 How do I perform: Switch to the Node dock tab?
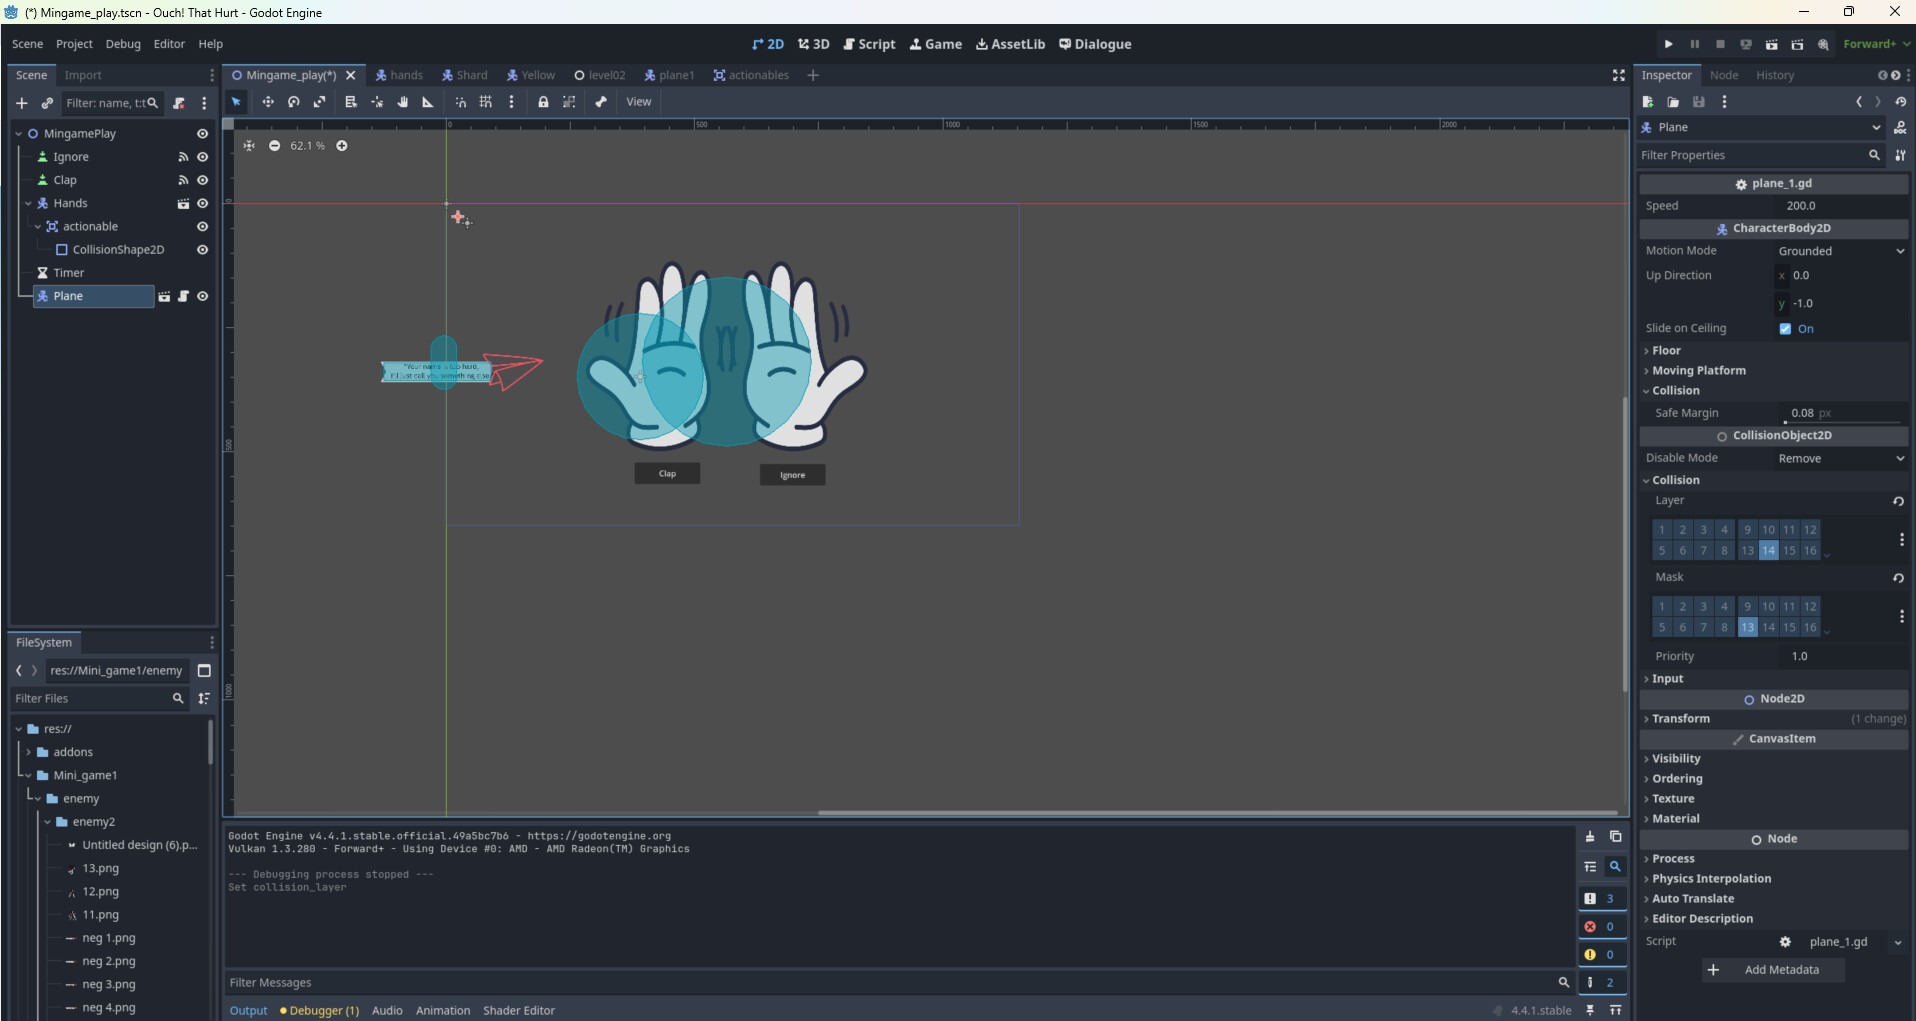point(1724,75)
